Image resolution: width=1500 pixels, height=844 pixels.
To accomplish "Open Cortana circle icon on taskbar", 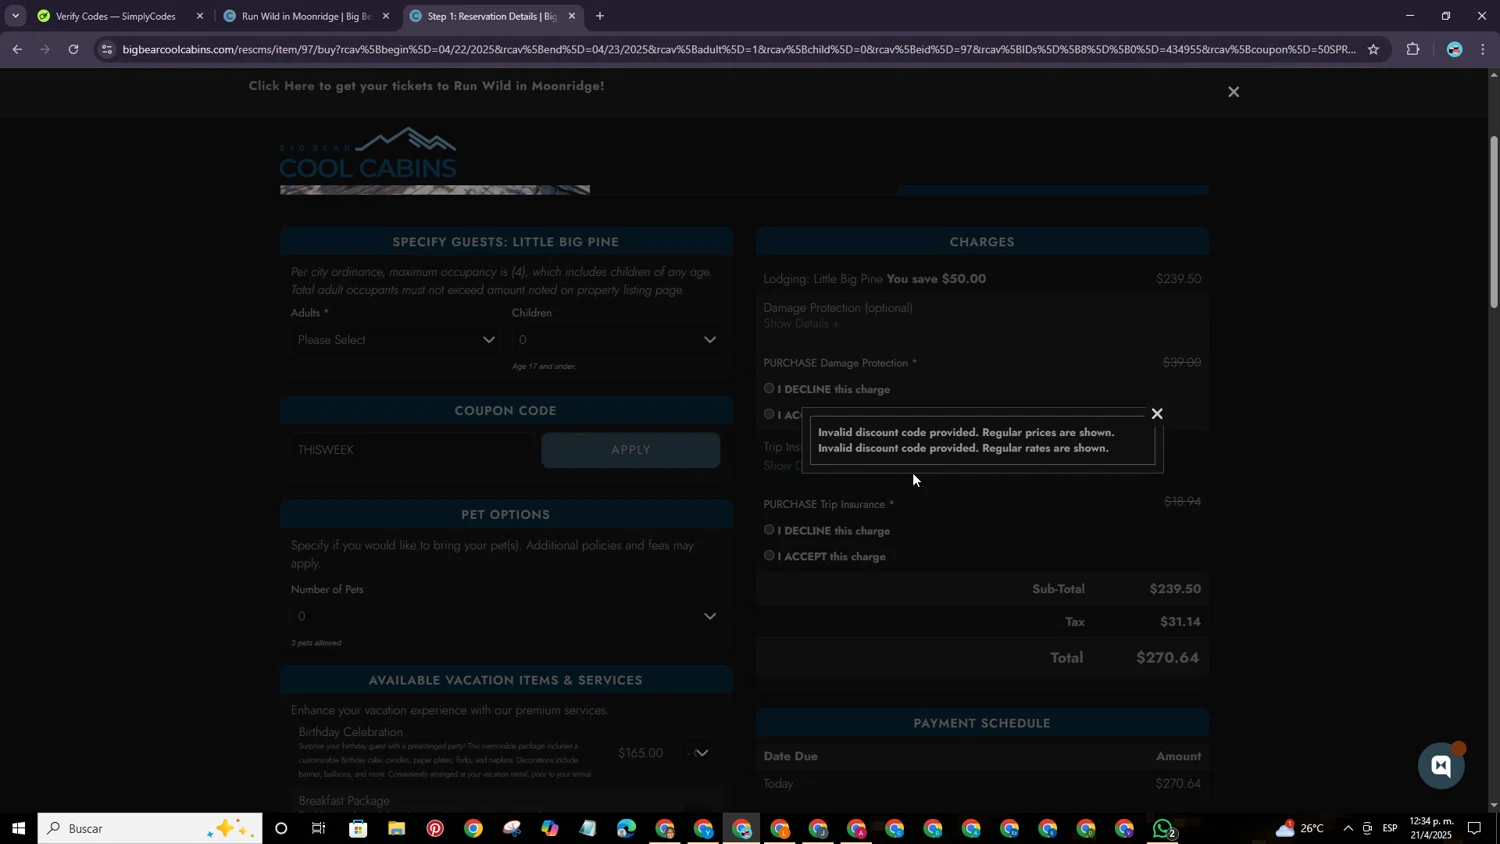I will tap(281, 828).
